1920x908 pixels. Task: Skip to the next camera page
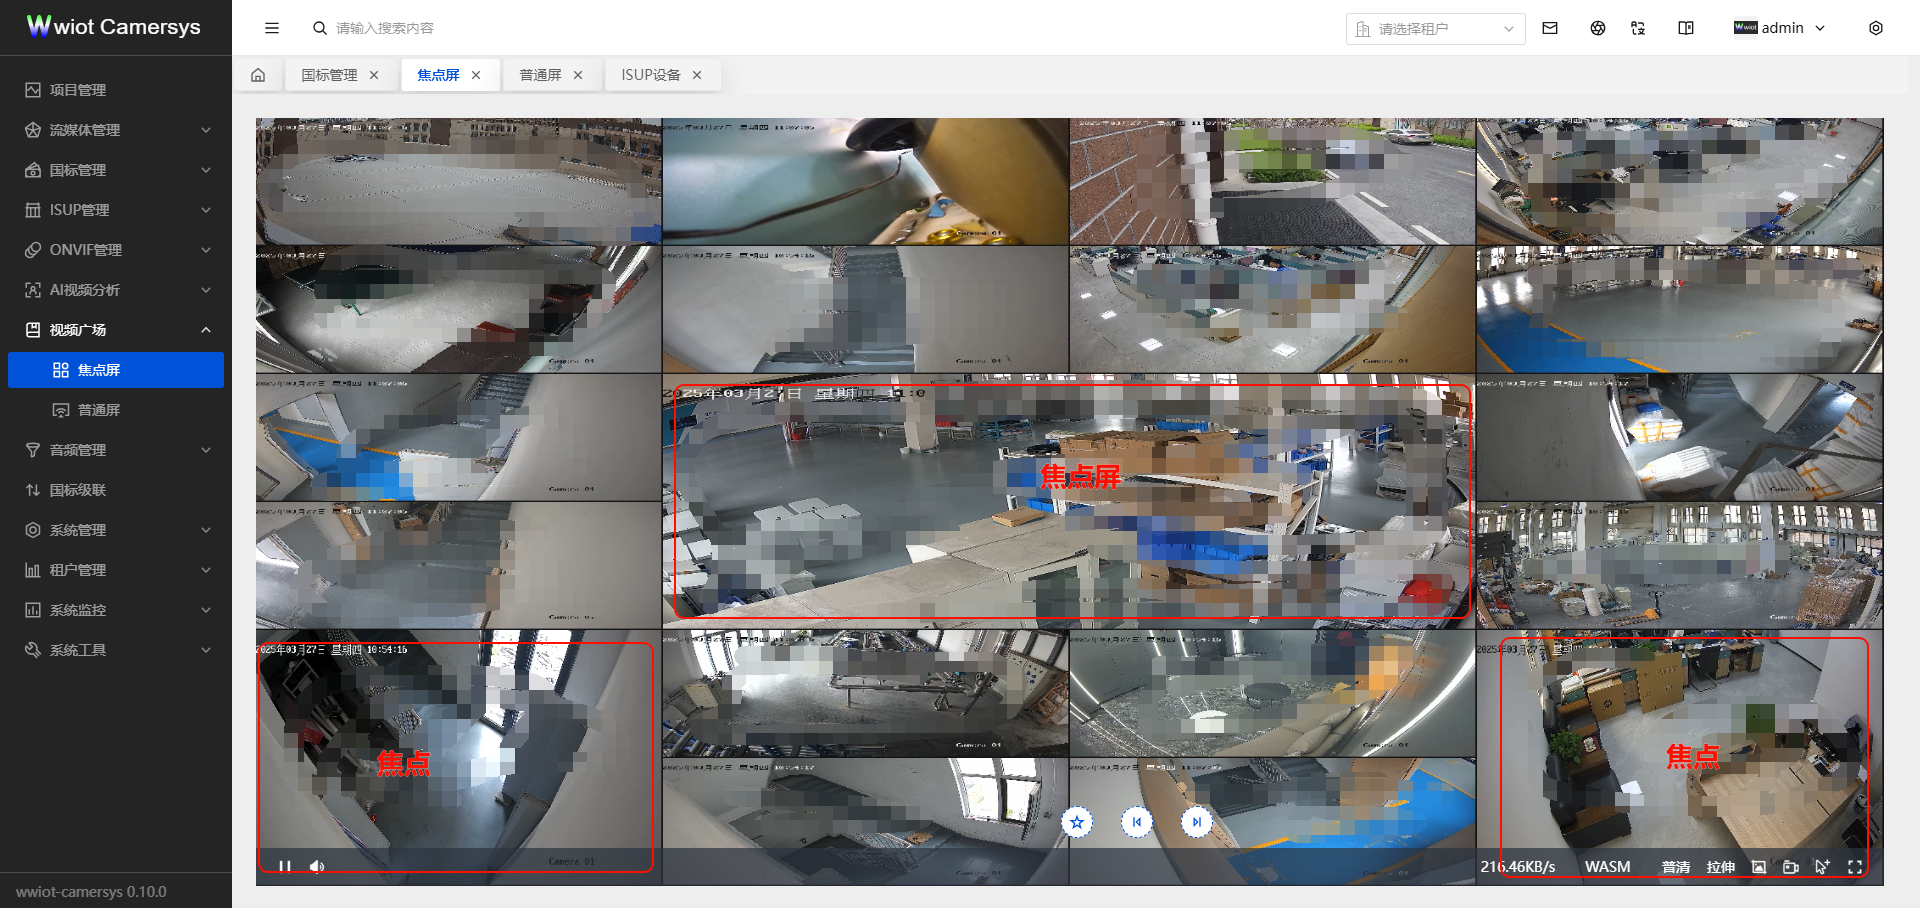(x=1197, y=822)
